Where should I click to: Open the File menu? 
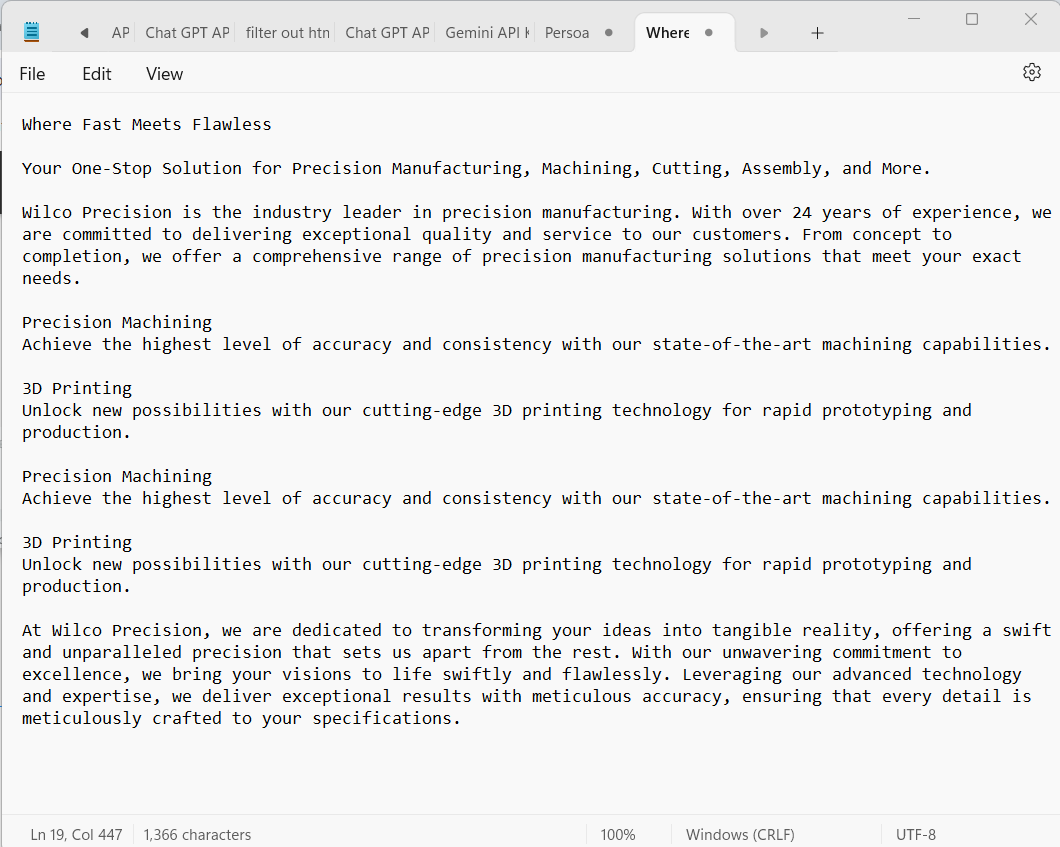pos(32,74)
